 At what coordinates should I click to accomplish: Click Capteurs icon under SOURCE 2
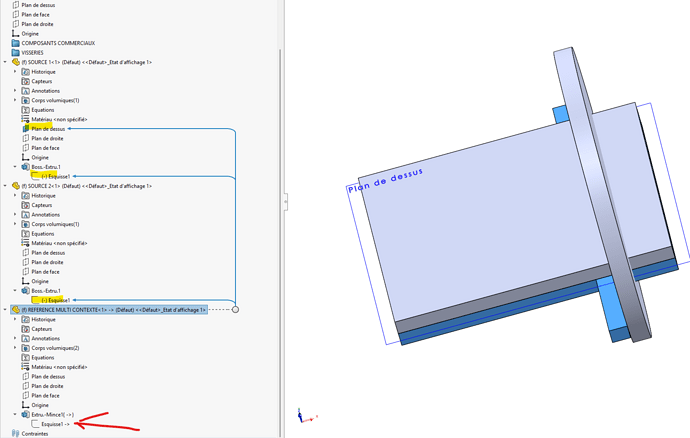tap(26, 205)
